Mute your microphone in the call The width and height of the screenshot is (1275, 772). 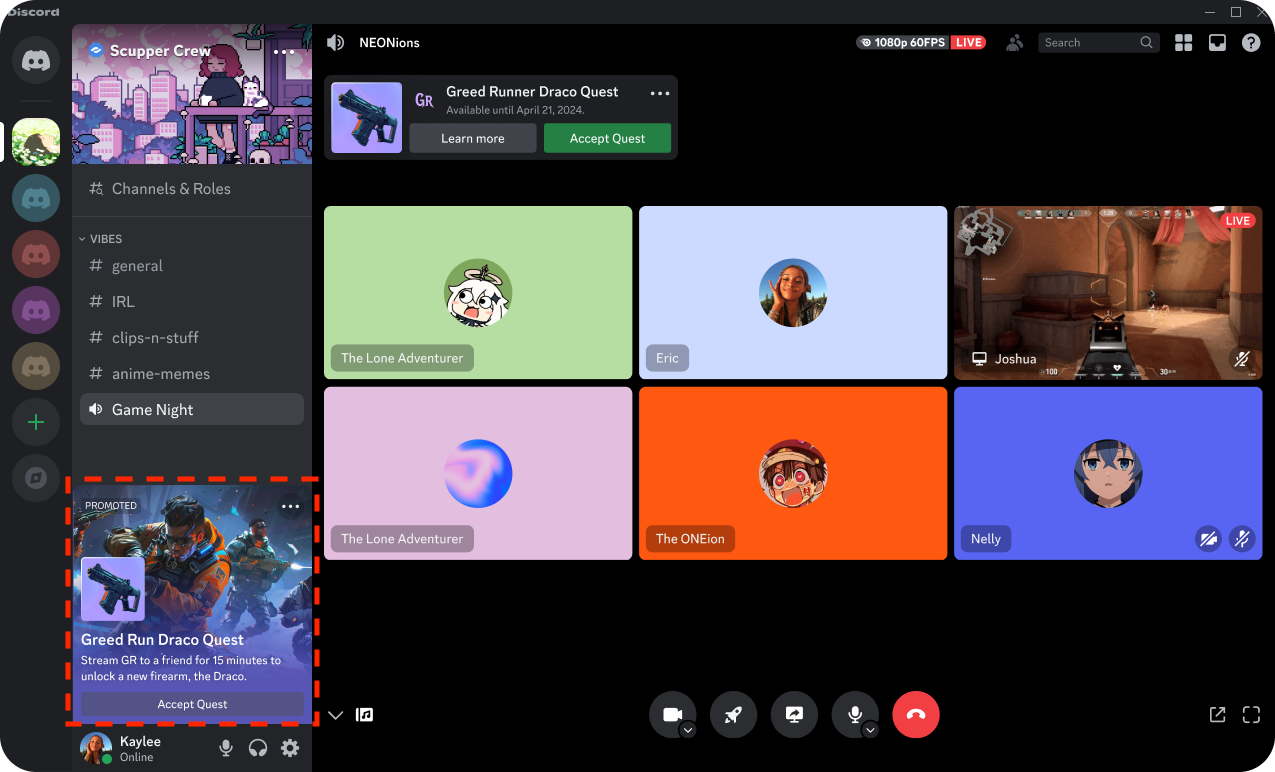854,712
